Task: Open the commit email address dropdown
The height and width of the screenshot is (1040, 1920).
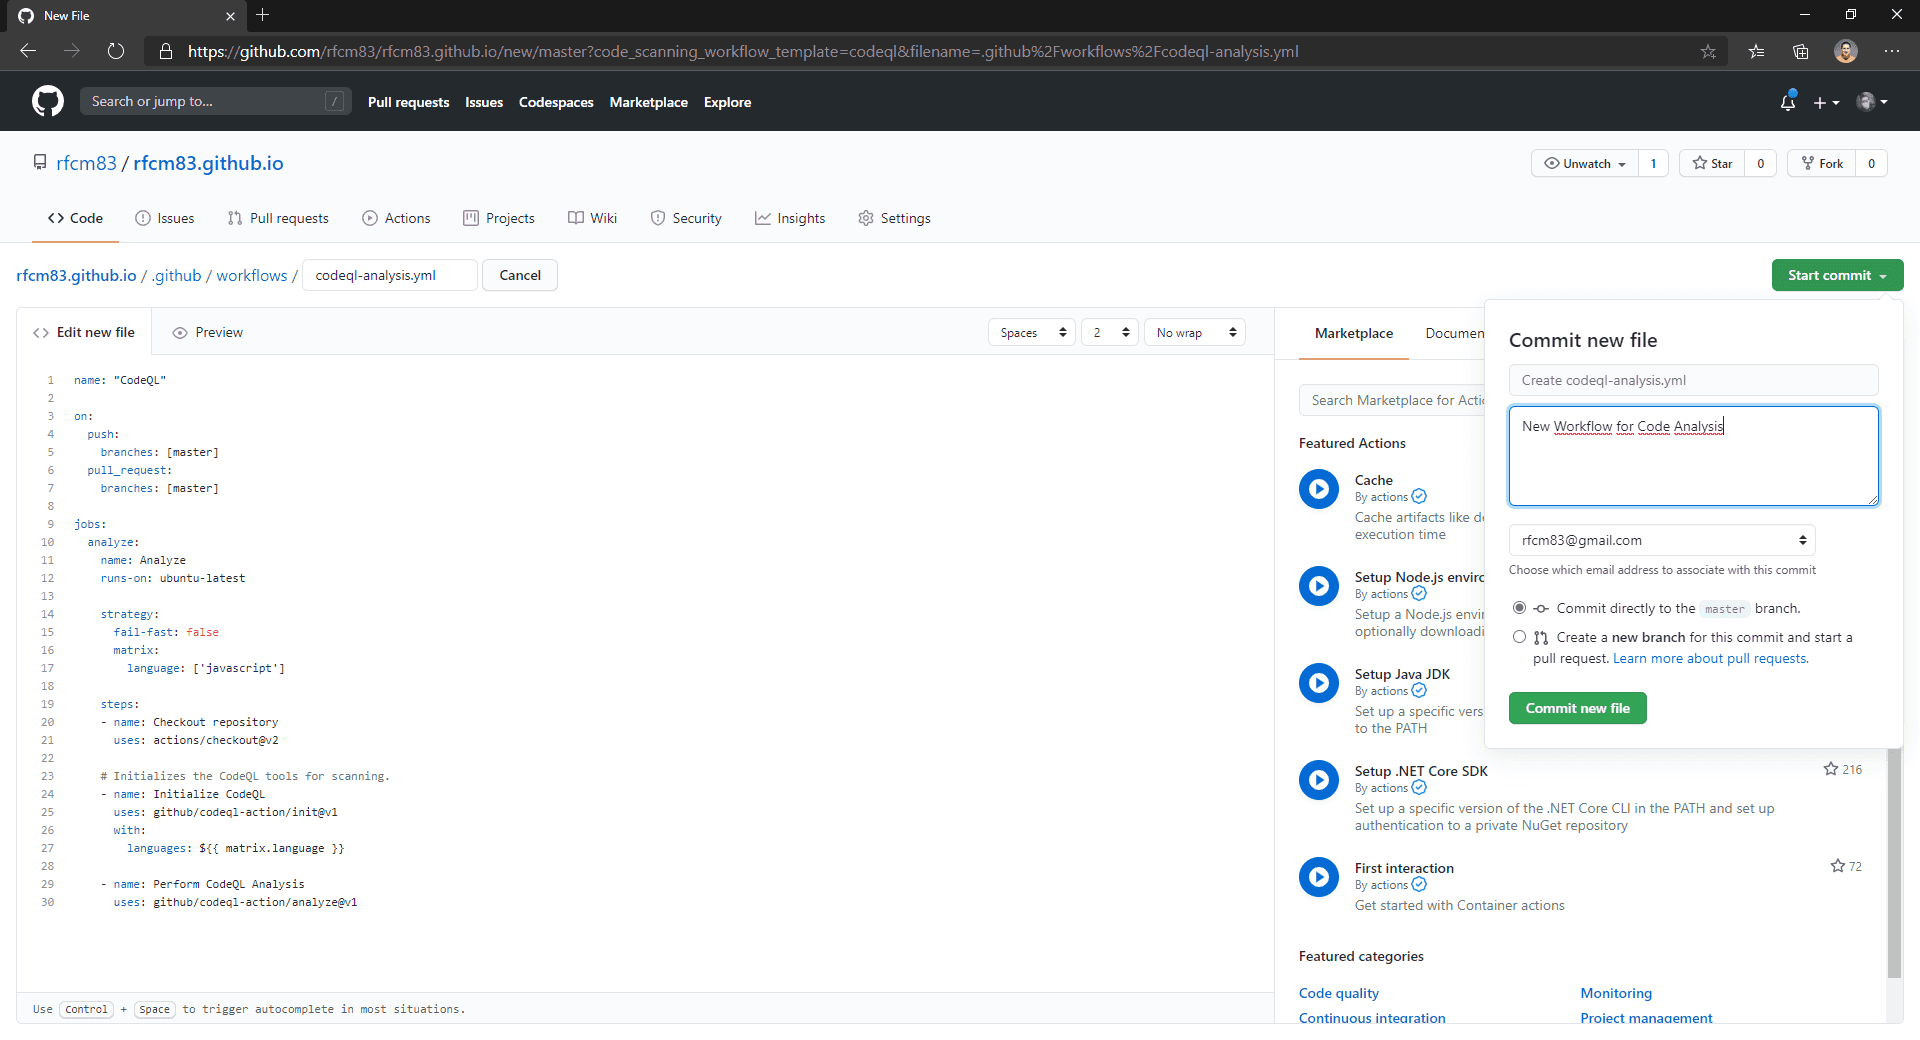Action: pos(1662,540)
